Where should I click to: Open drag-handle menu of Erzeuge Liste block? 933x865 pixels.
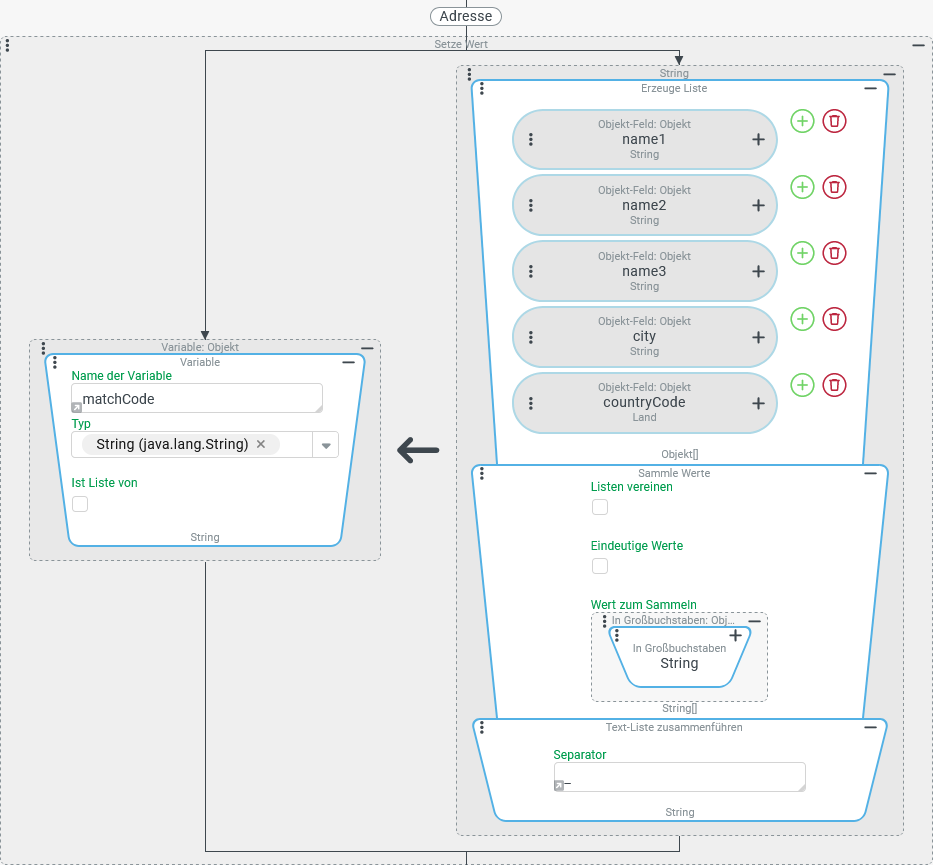pyautogui.click(x=482, y=89)
